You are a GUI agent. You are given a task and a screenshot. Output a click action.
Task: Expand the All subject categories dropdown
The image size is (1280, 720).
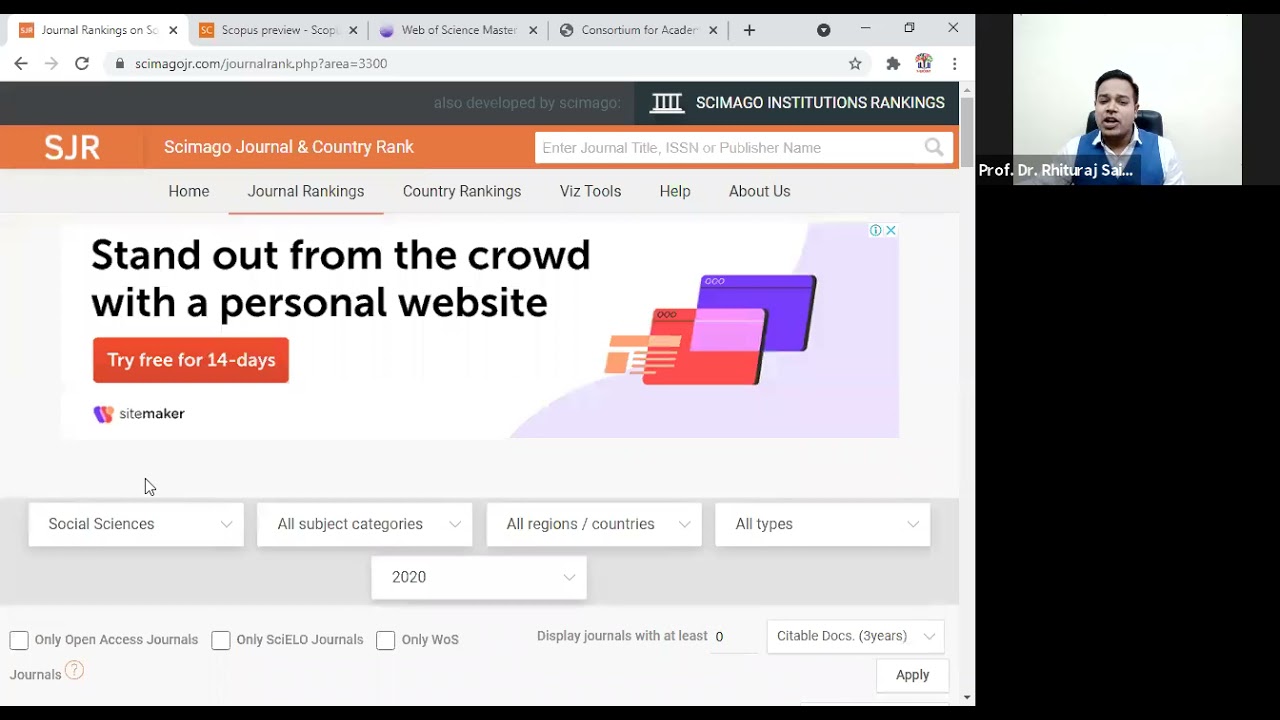(x=365, y=524)
